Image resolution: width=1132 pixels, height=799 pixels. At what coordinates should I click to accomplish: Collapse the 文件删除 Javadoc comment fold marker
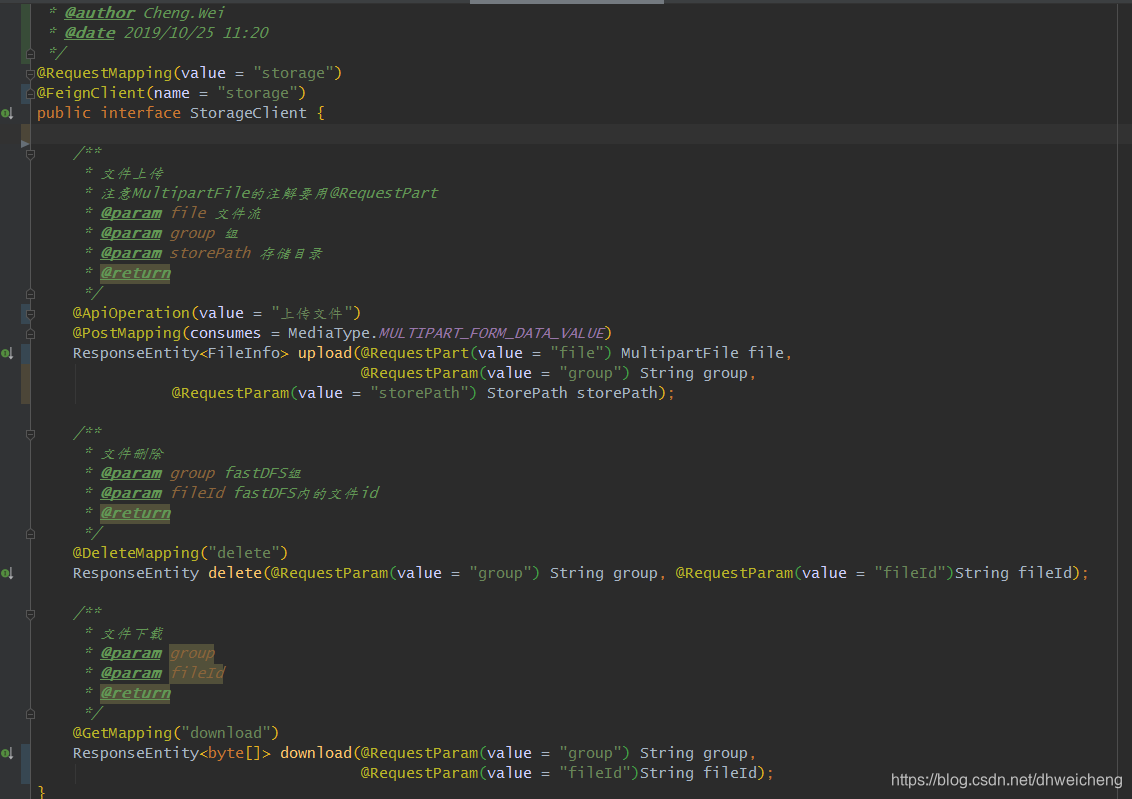[30, 434]
